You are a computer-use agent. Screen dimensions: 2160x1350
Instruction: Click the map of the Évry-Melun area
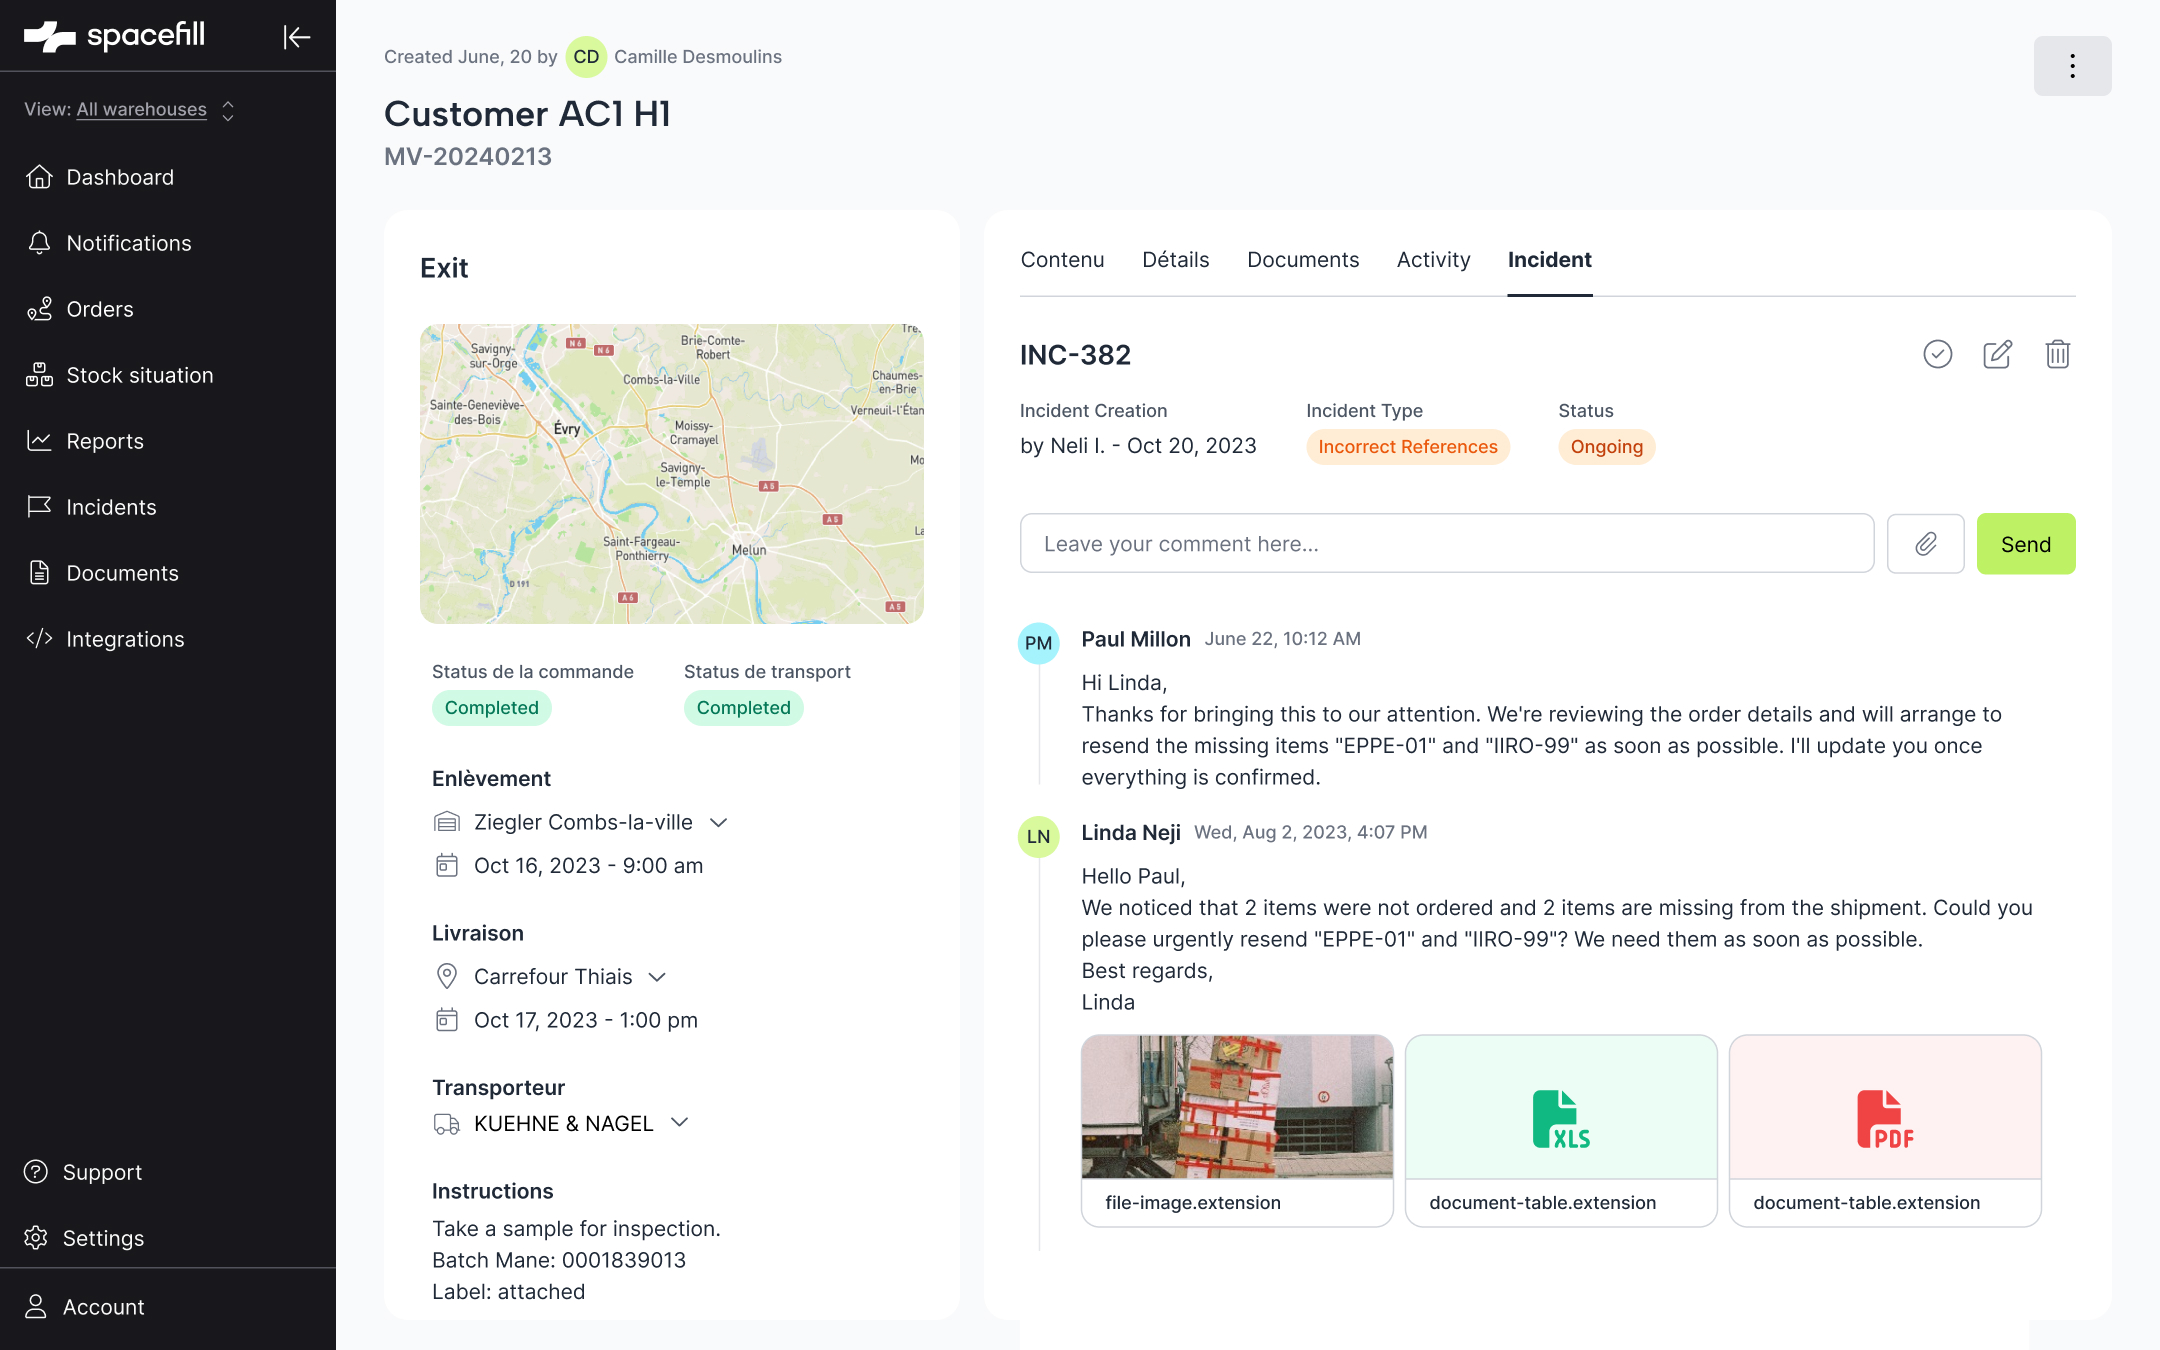click(x=672, y=474)
